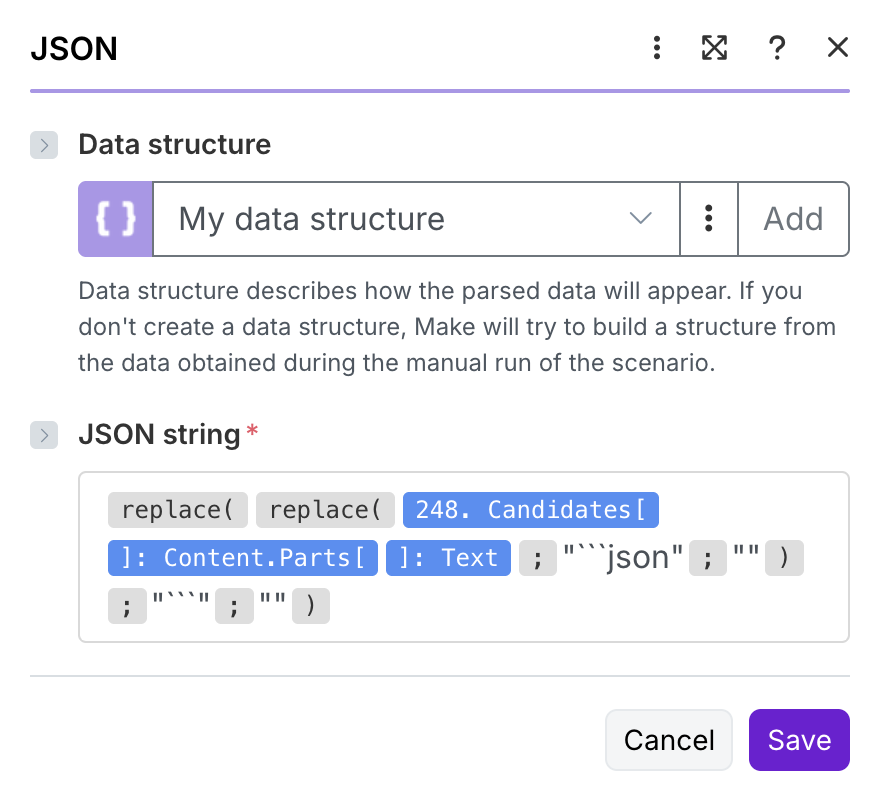The height and width of the screenshot is (794, 880).
Task: Open the My data structure dropdown
Action: click(x=416, y=219)
